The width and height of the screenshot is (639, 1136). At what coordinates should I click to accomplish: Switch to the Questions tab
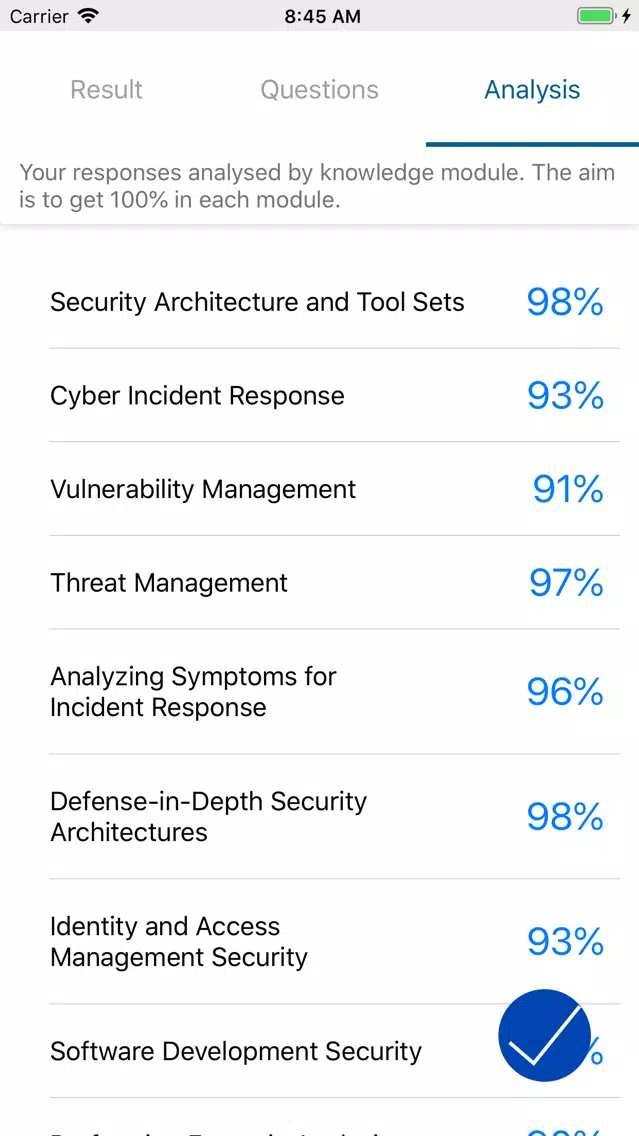point(320,90)
